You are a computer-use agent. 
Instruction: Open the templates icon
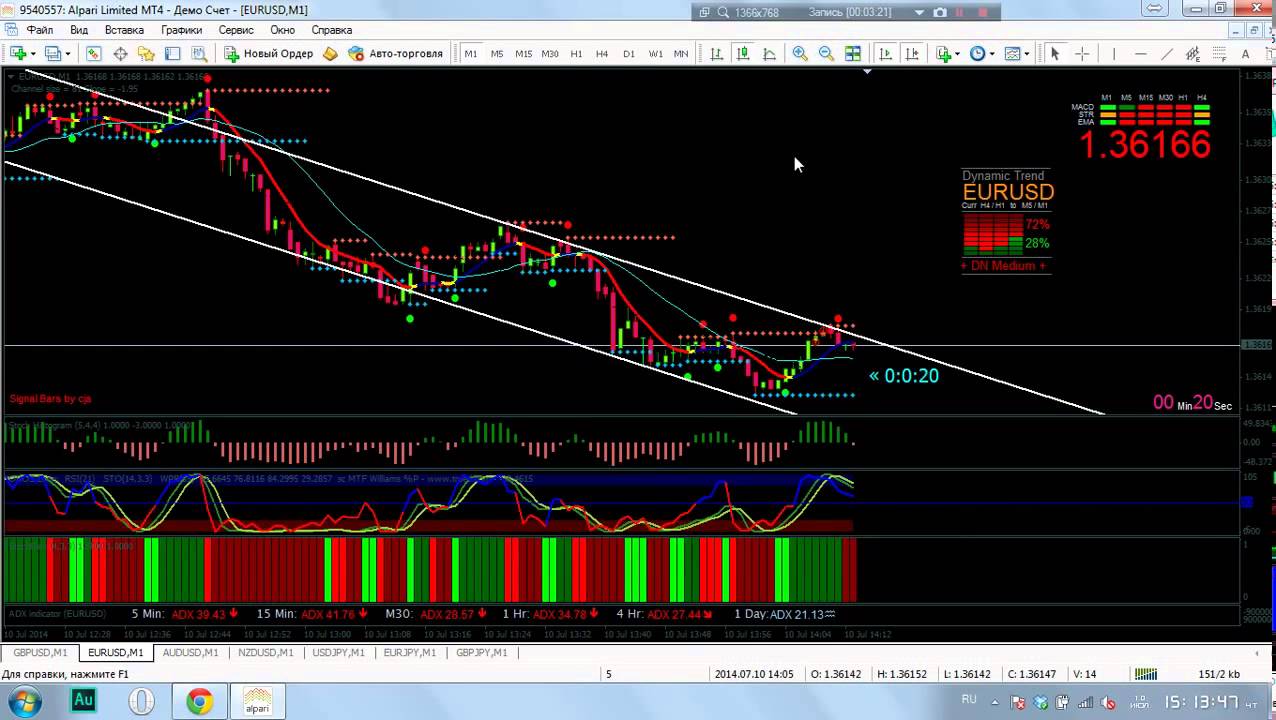[x=1012, y=53]
